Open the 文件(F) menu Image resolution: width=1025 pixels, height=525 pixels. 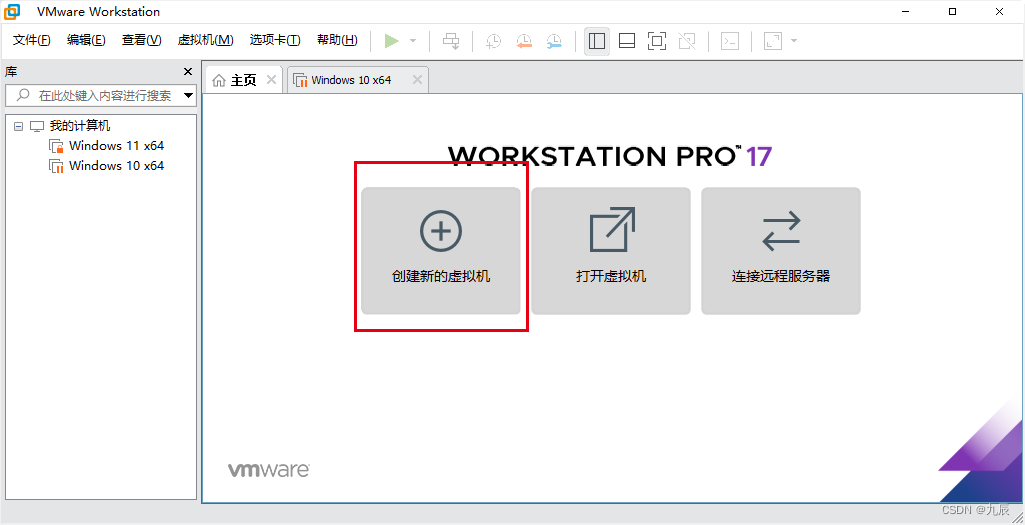click(x=31, y=40)
